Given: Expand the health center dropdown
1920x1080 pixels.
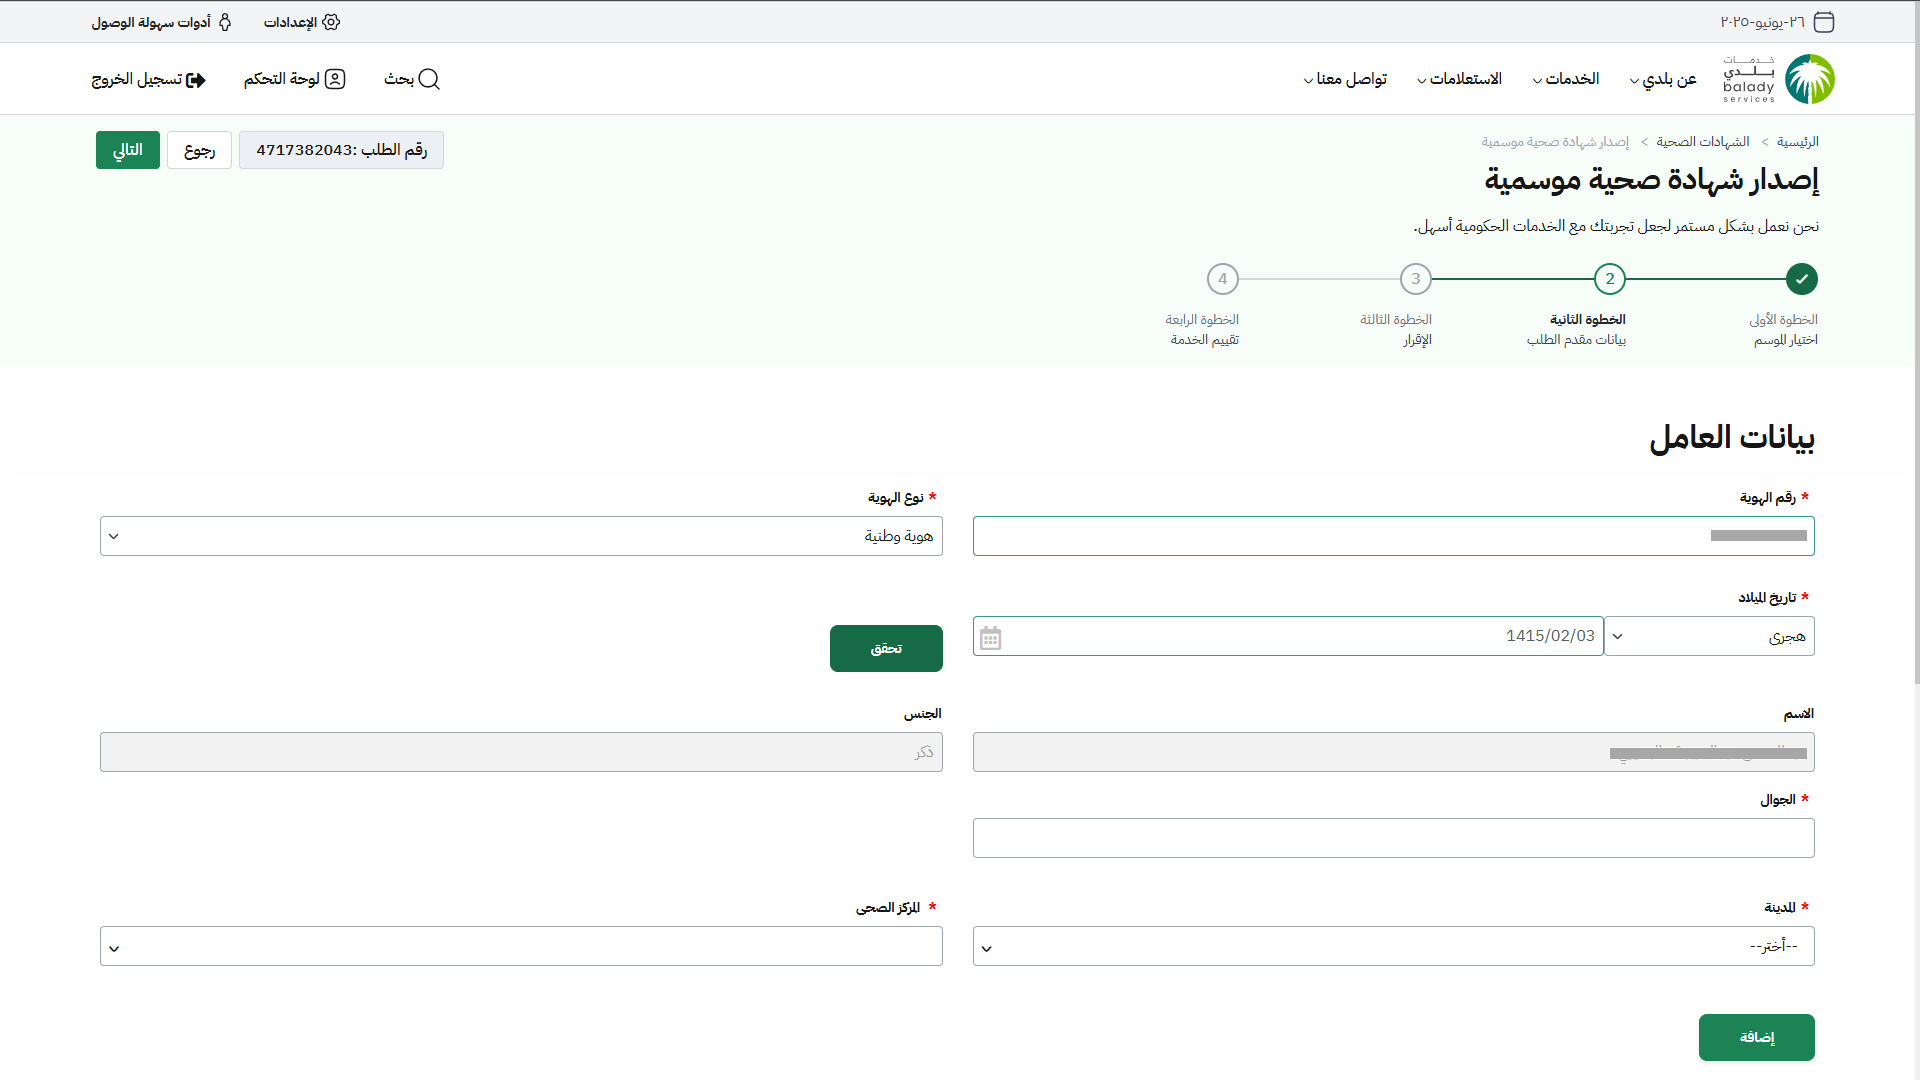Looking at the screenshot, I should (521, 946).
